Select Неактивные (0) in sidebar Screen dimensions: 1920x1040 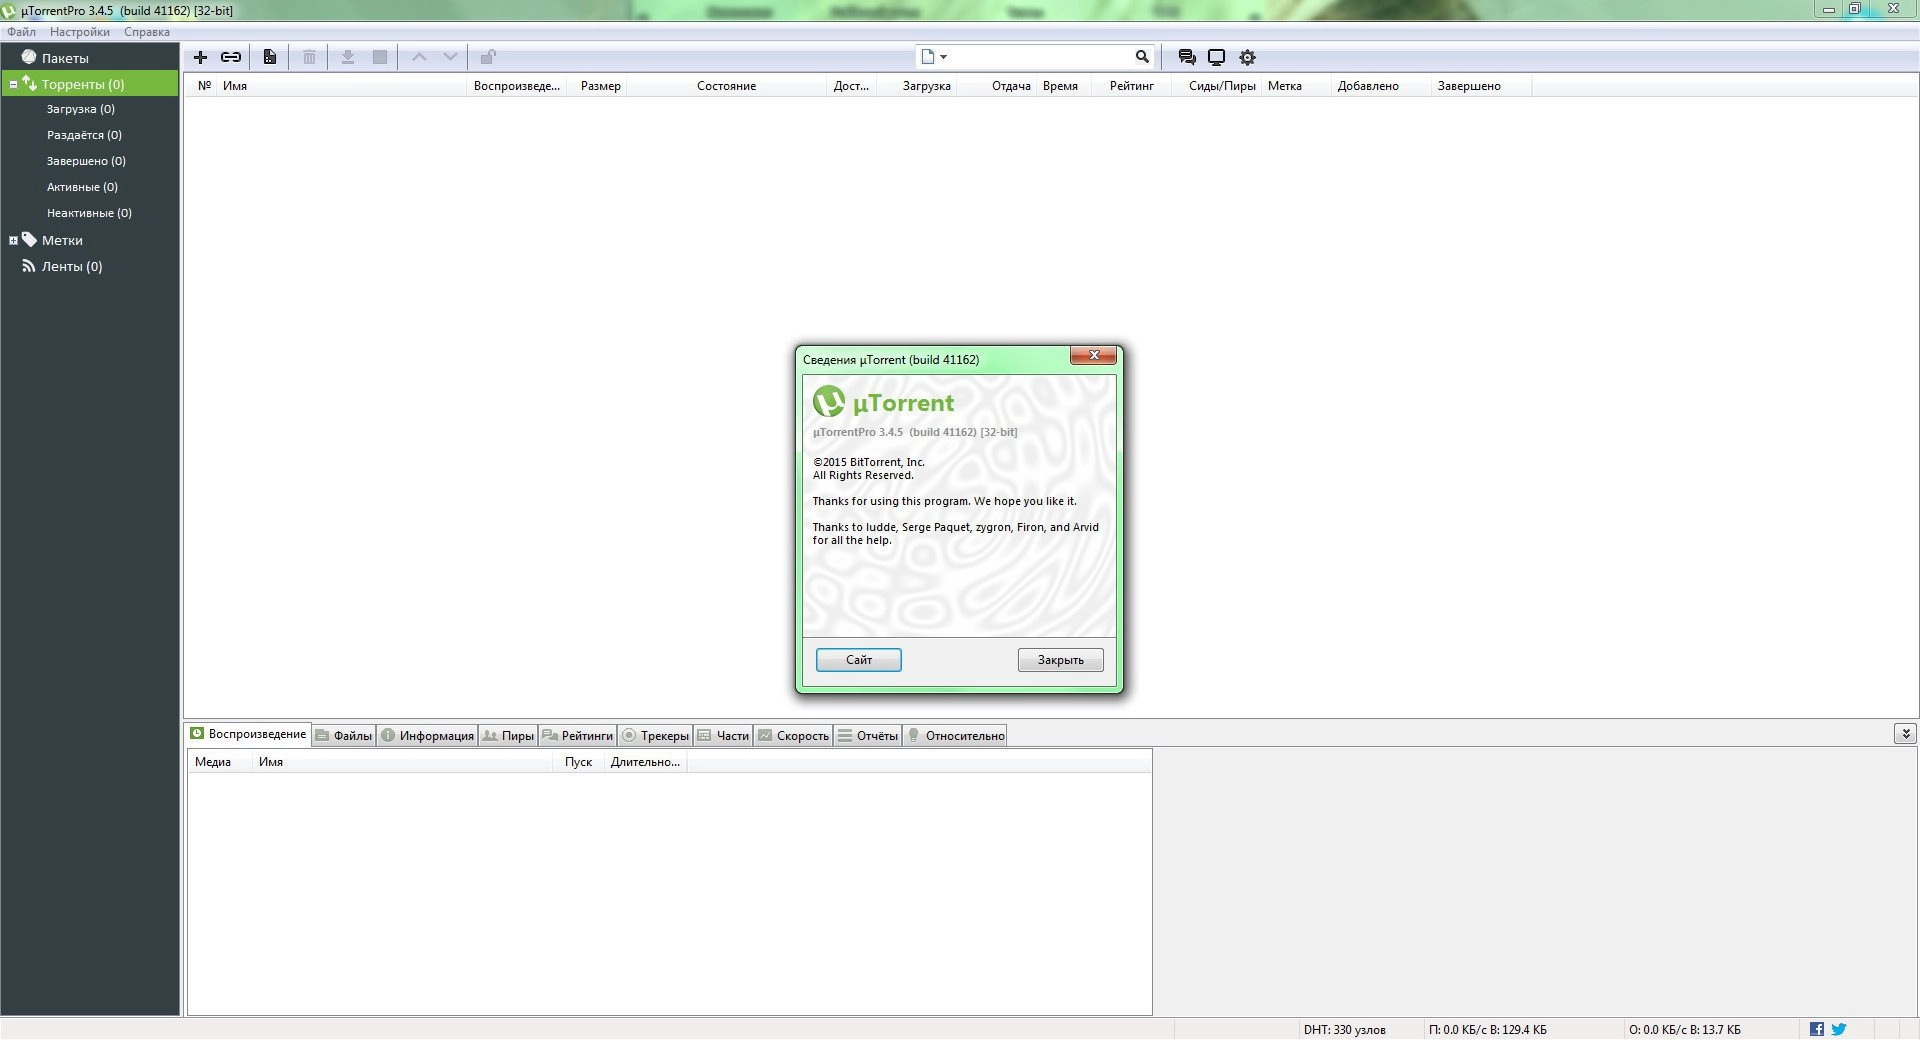(89, 213)
